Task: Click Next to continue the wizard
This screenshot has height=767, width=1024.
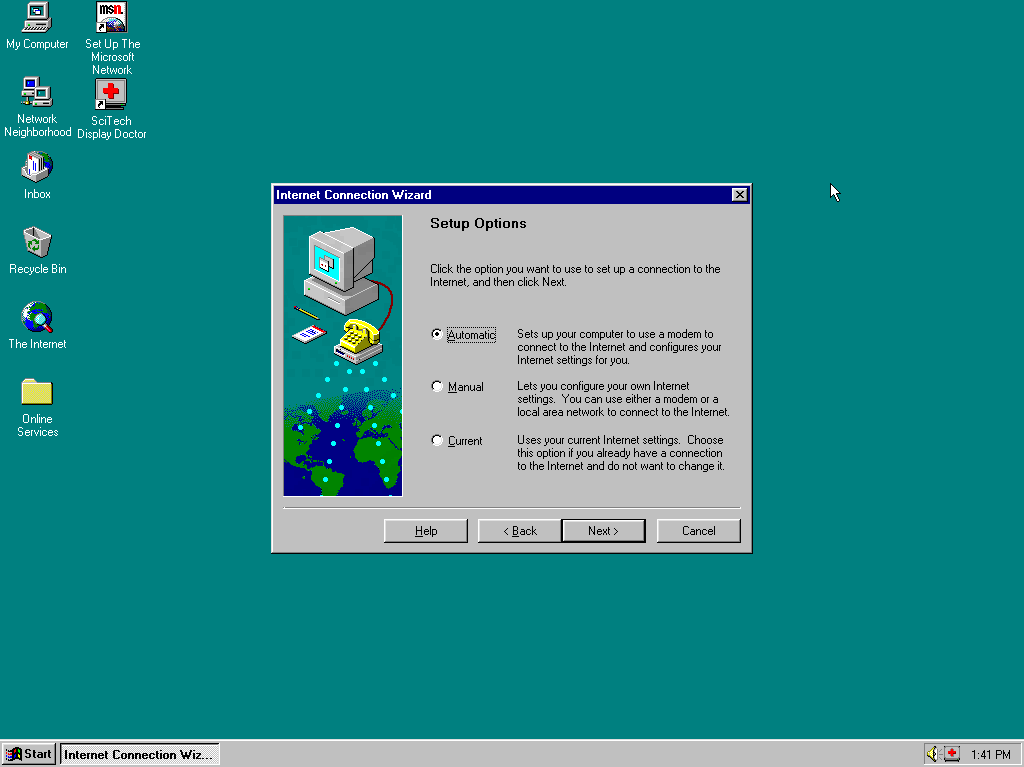Action: pyautogui.click(x=603, y=530)
